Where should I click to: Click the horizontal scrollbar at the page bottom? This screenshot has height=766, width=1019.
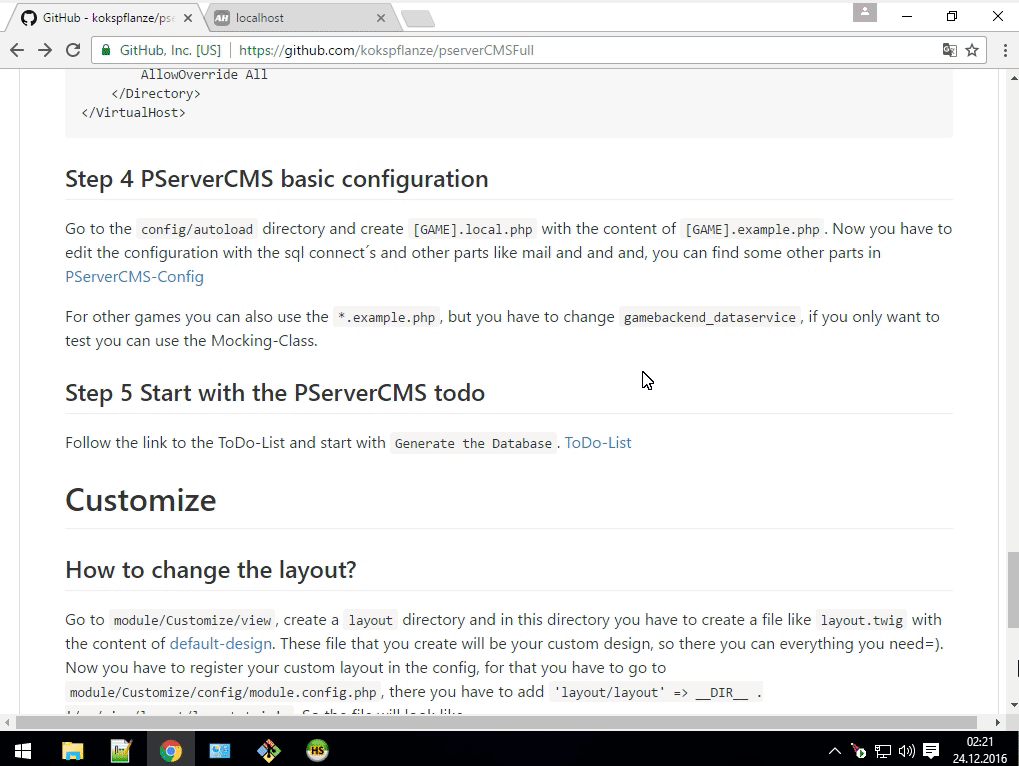pyautogui.click(x=500, y=722)
